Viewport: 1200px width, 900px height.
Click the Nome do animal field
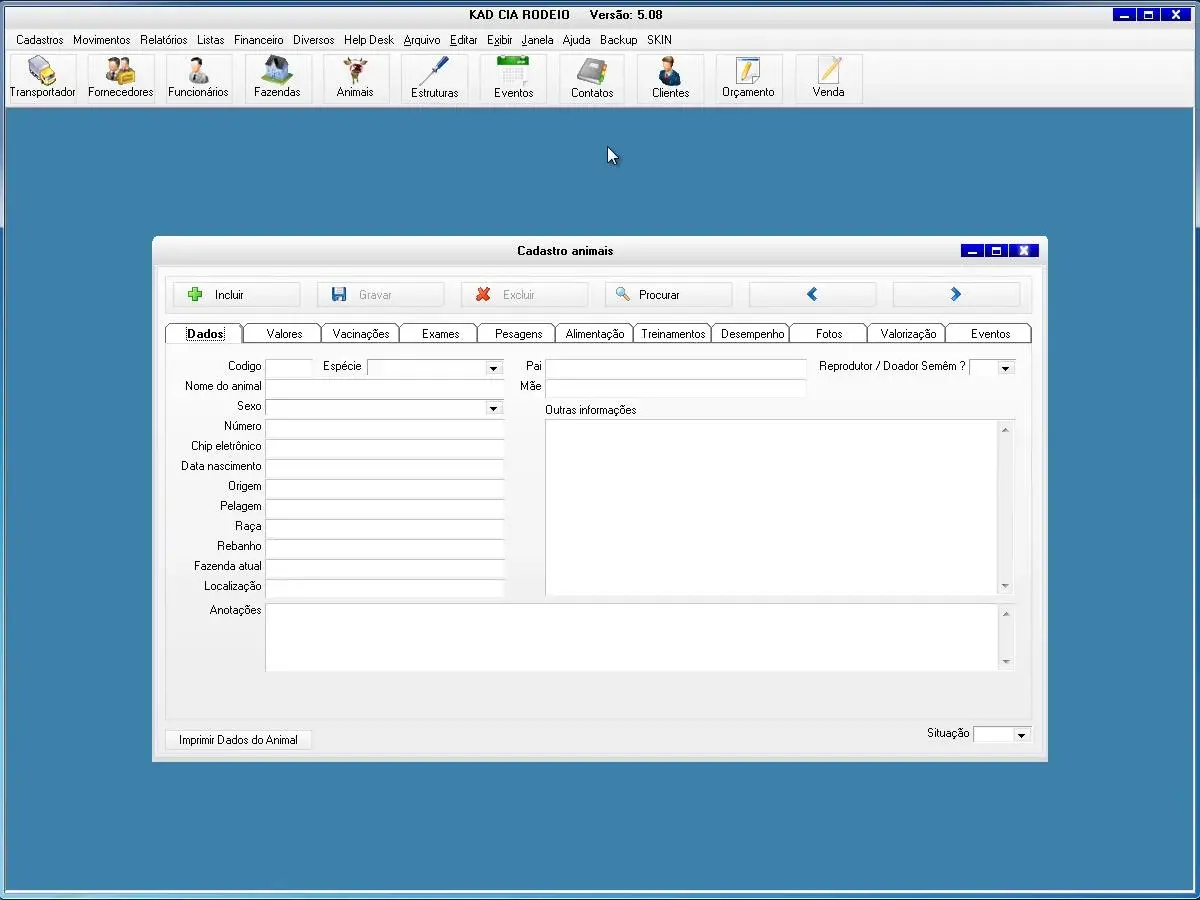click(385, 388)
